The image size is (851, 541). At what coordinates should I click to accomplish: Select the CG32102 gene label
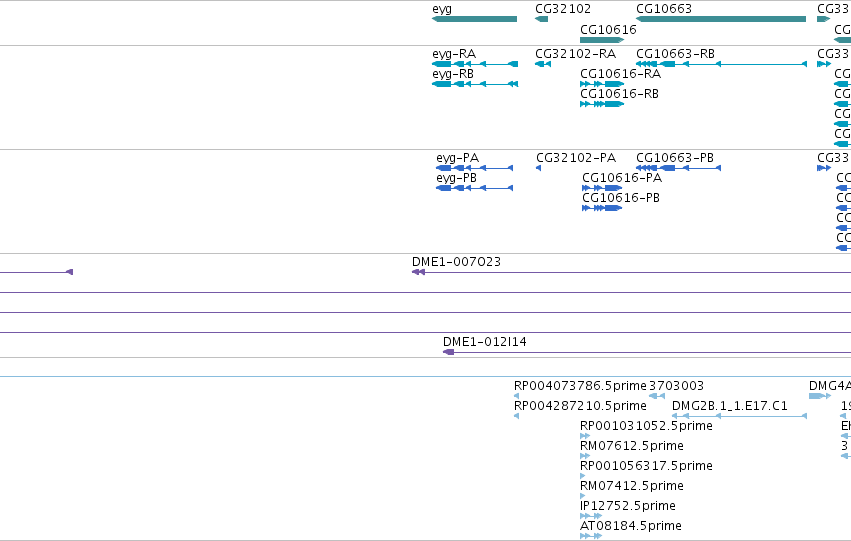[x=563, y=9]
